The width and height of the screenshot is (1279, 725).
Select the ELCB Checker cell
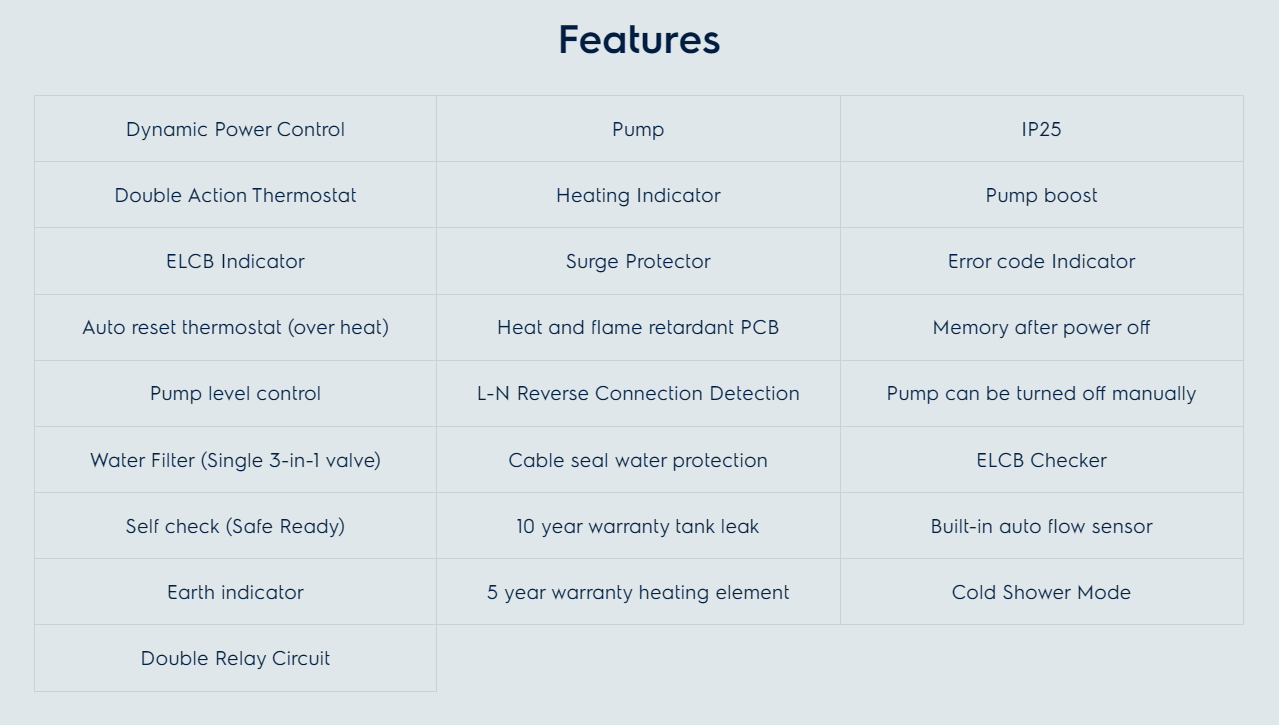[1041, 461]
